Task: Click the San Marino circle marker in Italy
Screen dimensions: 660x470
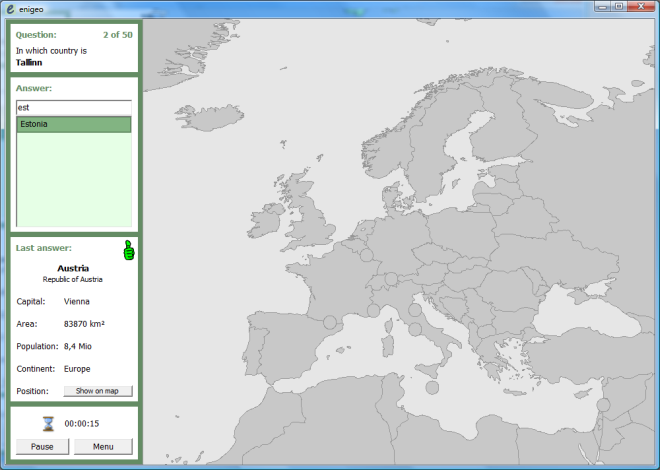Action: coord(414,311)
